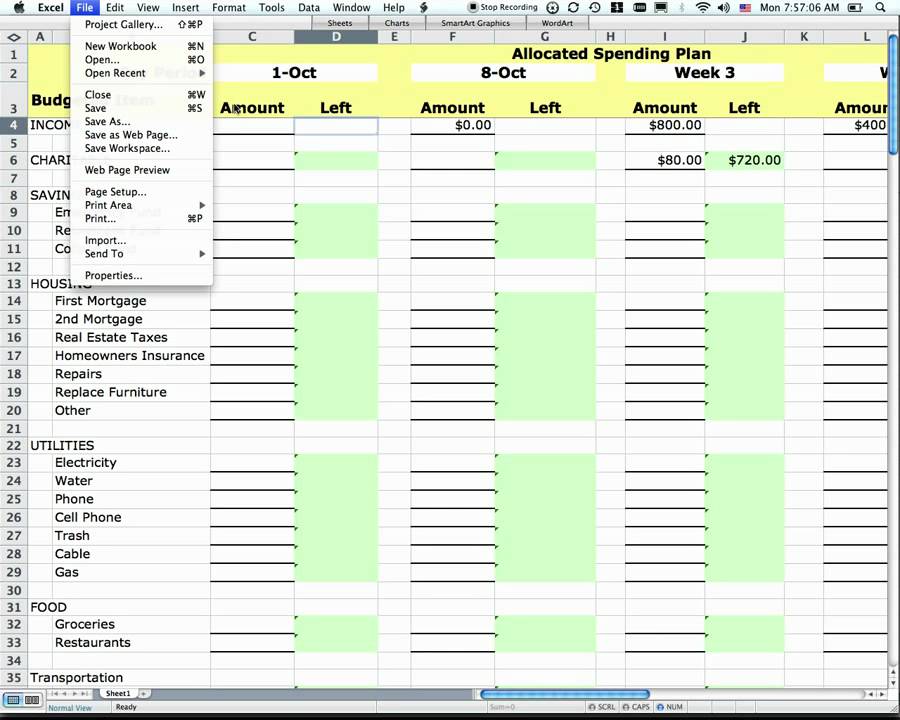
Task: Open the Format menu
Action: coord(228,7)
